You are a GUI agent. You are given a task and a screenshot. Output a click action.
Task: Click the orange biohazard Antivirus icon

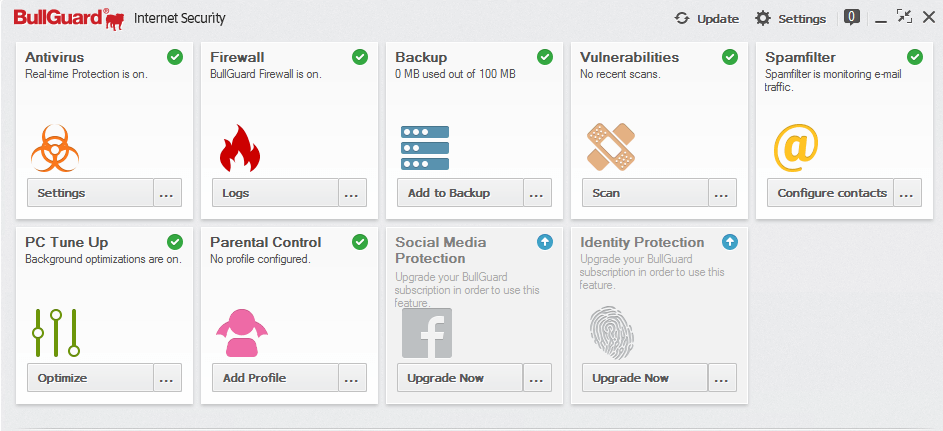[x=55, y=148]
